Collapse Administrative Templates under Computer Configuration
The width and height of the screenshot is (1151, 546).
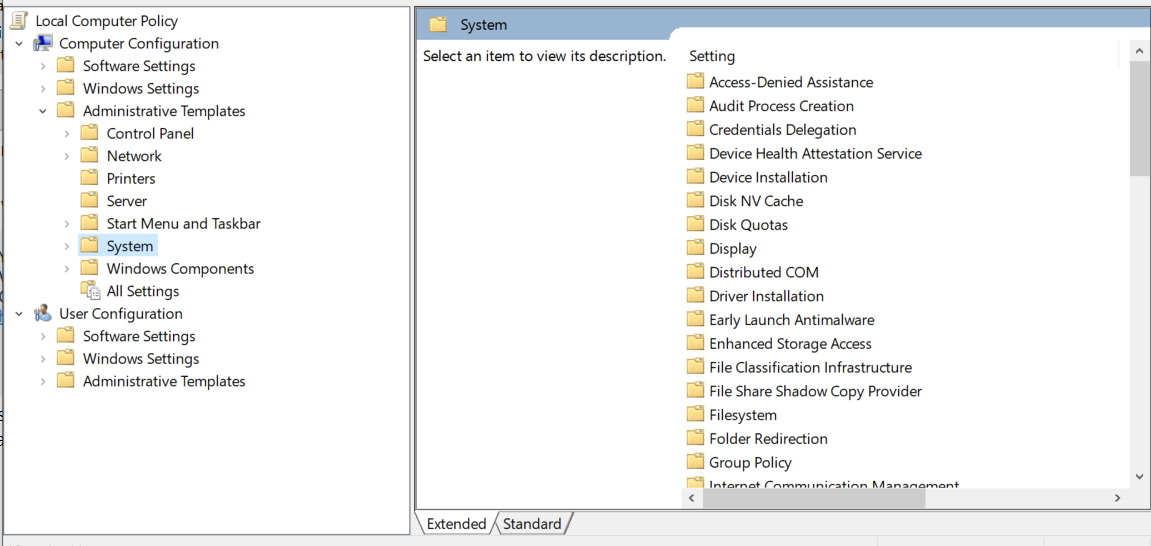tap(43, 112)
